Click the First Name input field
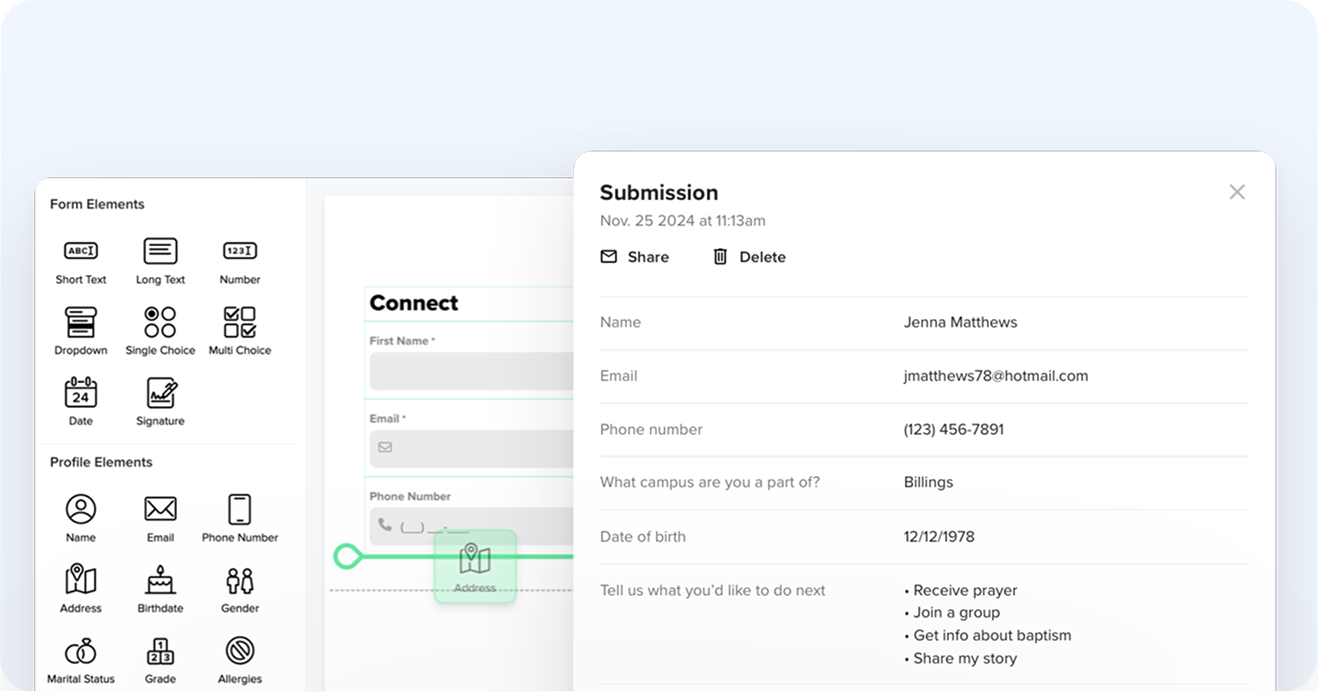 click(x=472, y=371)
